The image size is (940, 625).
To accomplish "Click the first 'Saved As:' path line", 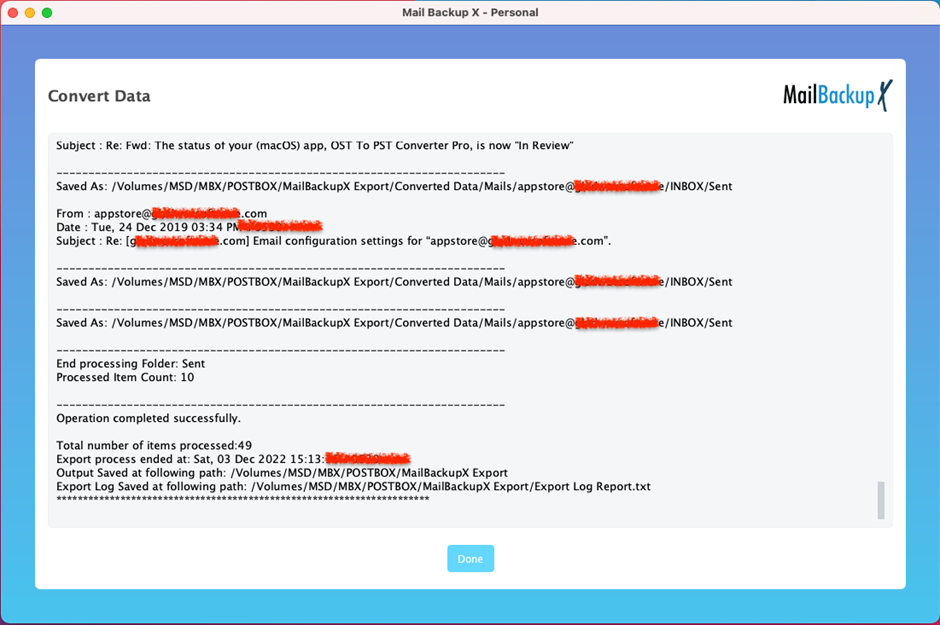I will click(x=394, y=186).
